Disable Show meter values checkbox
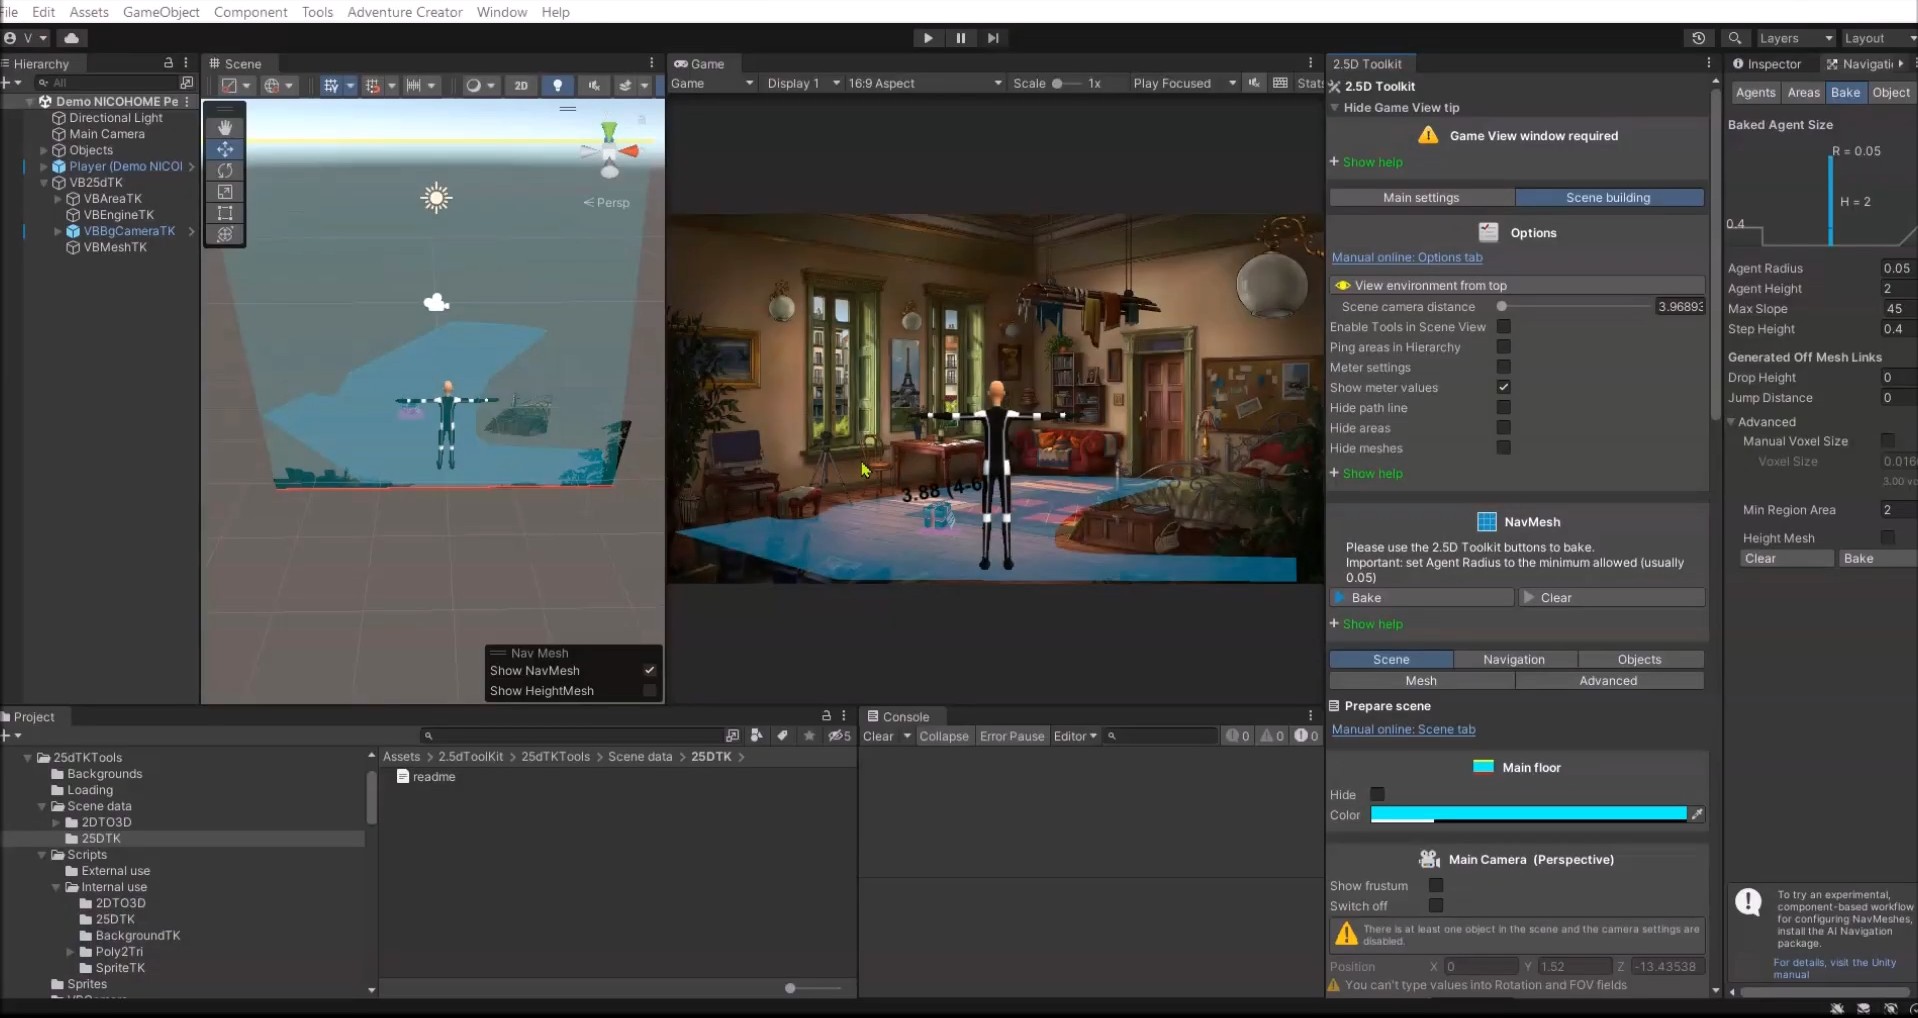The width and height of the screenshot is (1918, 1018). coord(1503,387)
